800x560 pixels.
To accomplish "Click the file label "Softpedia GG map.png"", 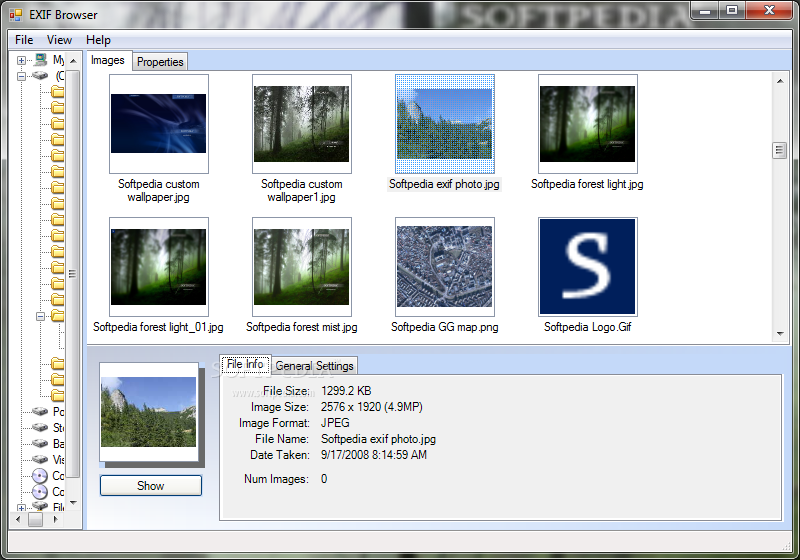I will pos(444,327).
